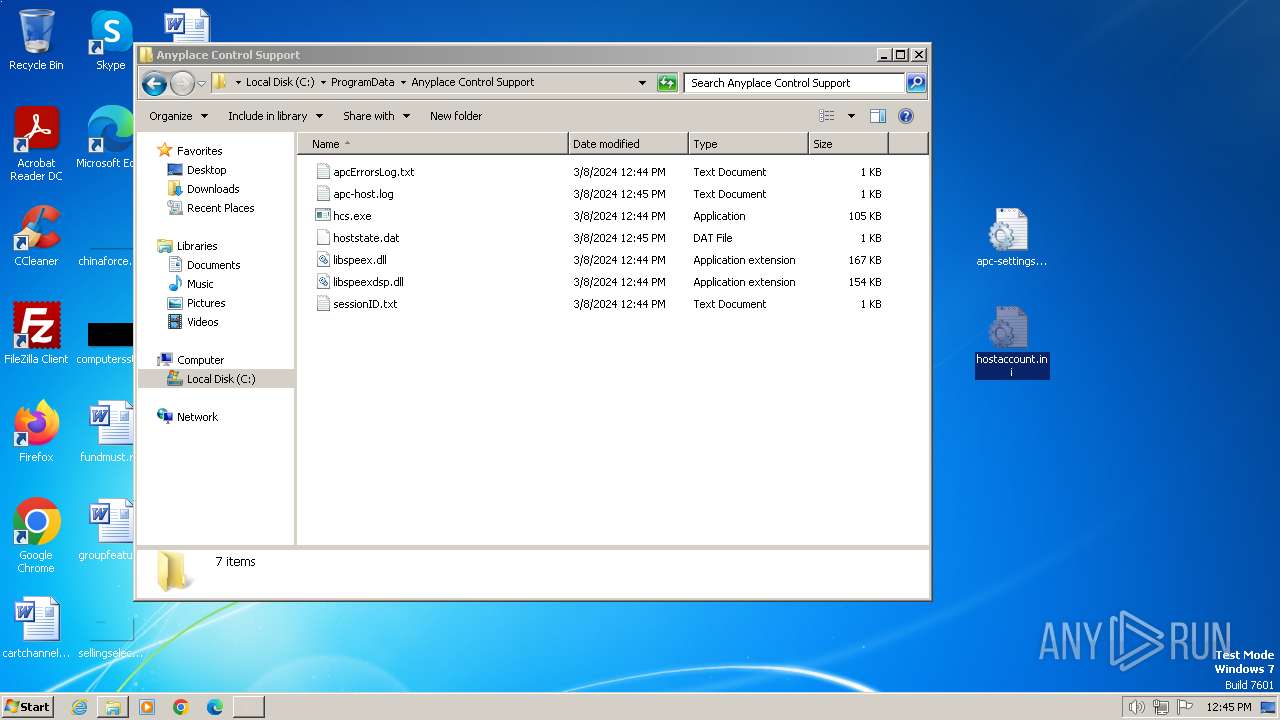The width and height of the screenshot is (1280, 720).
Task: Sort by Date modified column header
Action: (x=628, y=144)
